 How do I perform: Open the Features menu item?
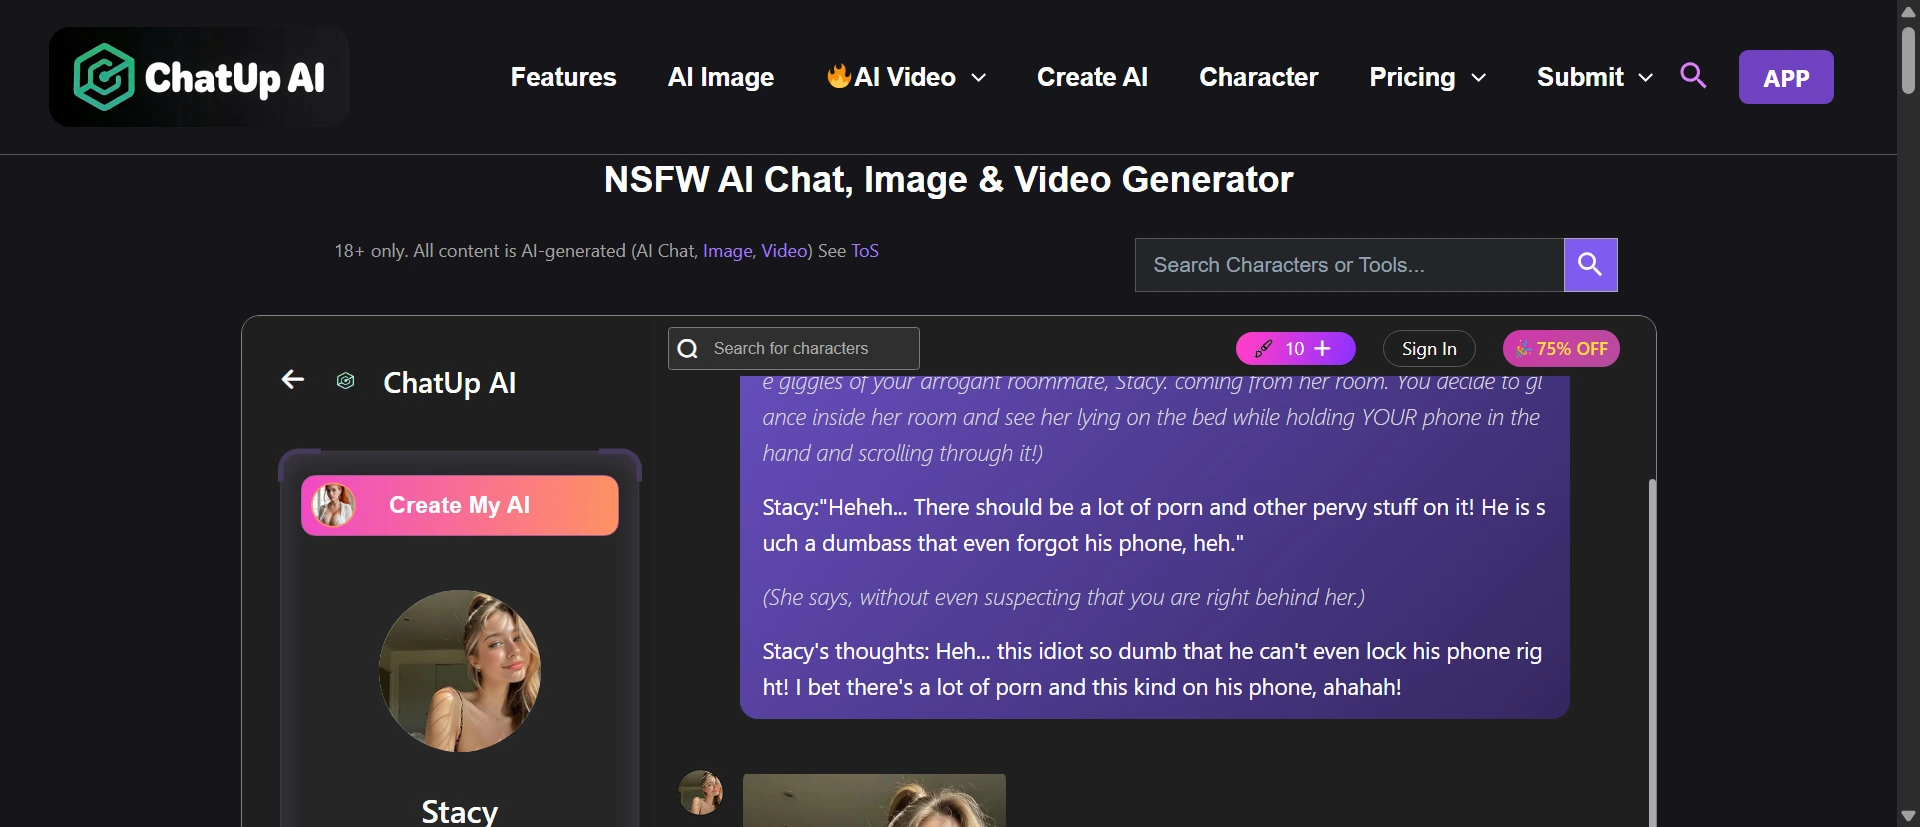pyautogui.click(x=563, y=77)
